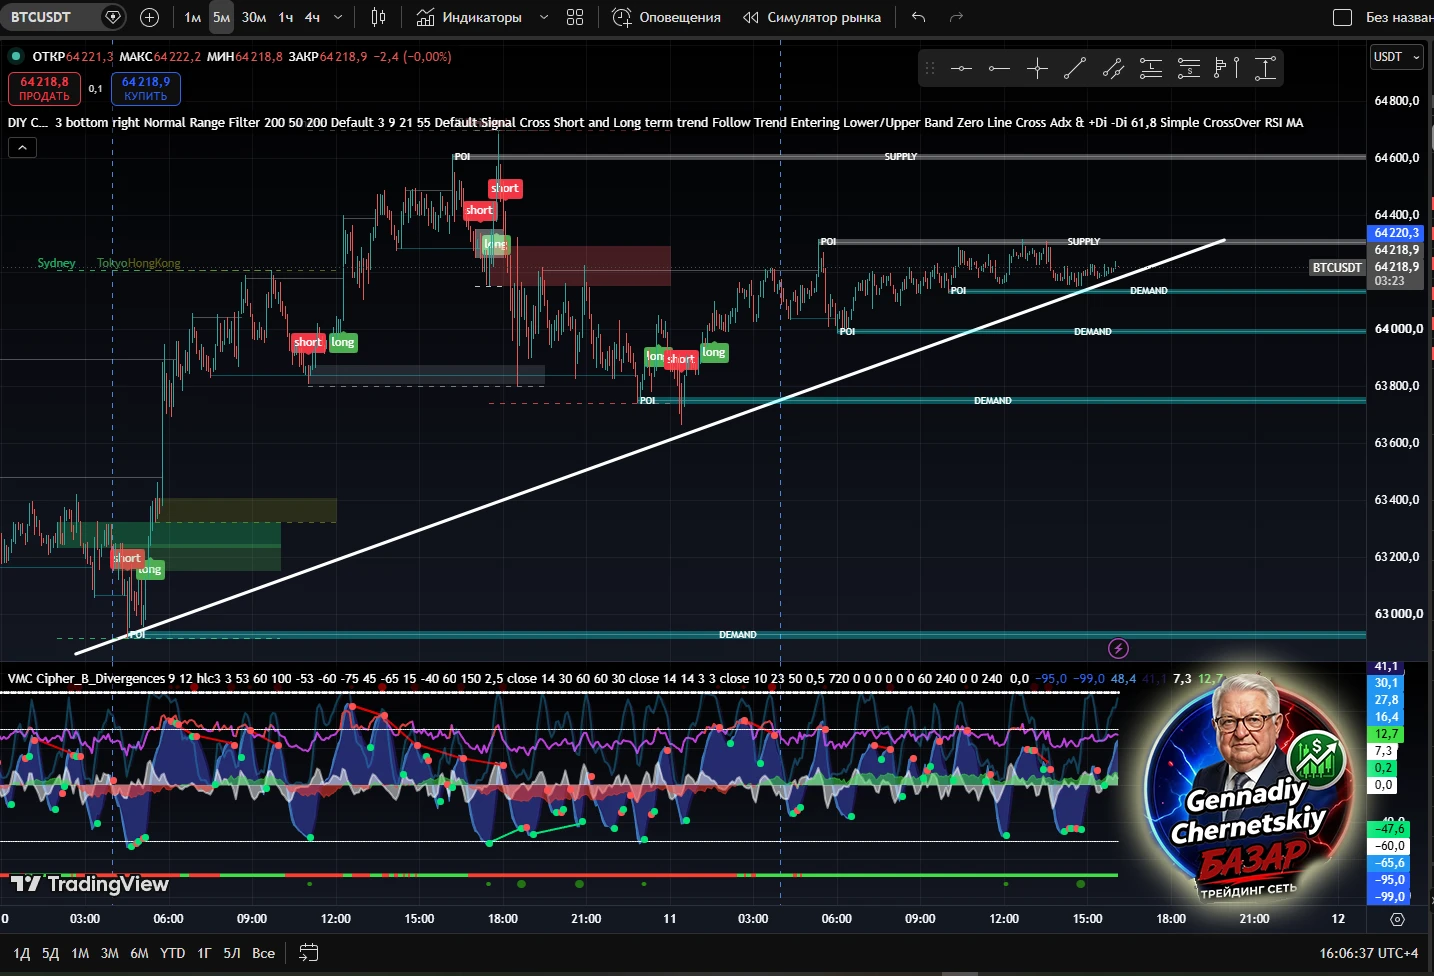This screenshot has height=976, width=1434.
Task: Select the 1Д date range
Action: 22,953
